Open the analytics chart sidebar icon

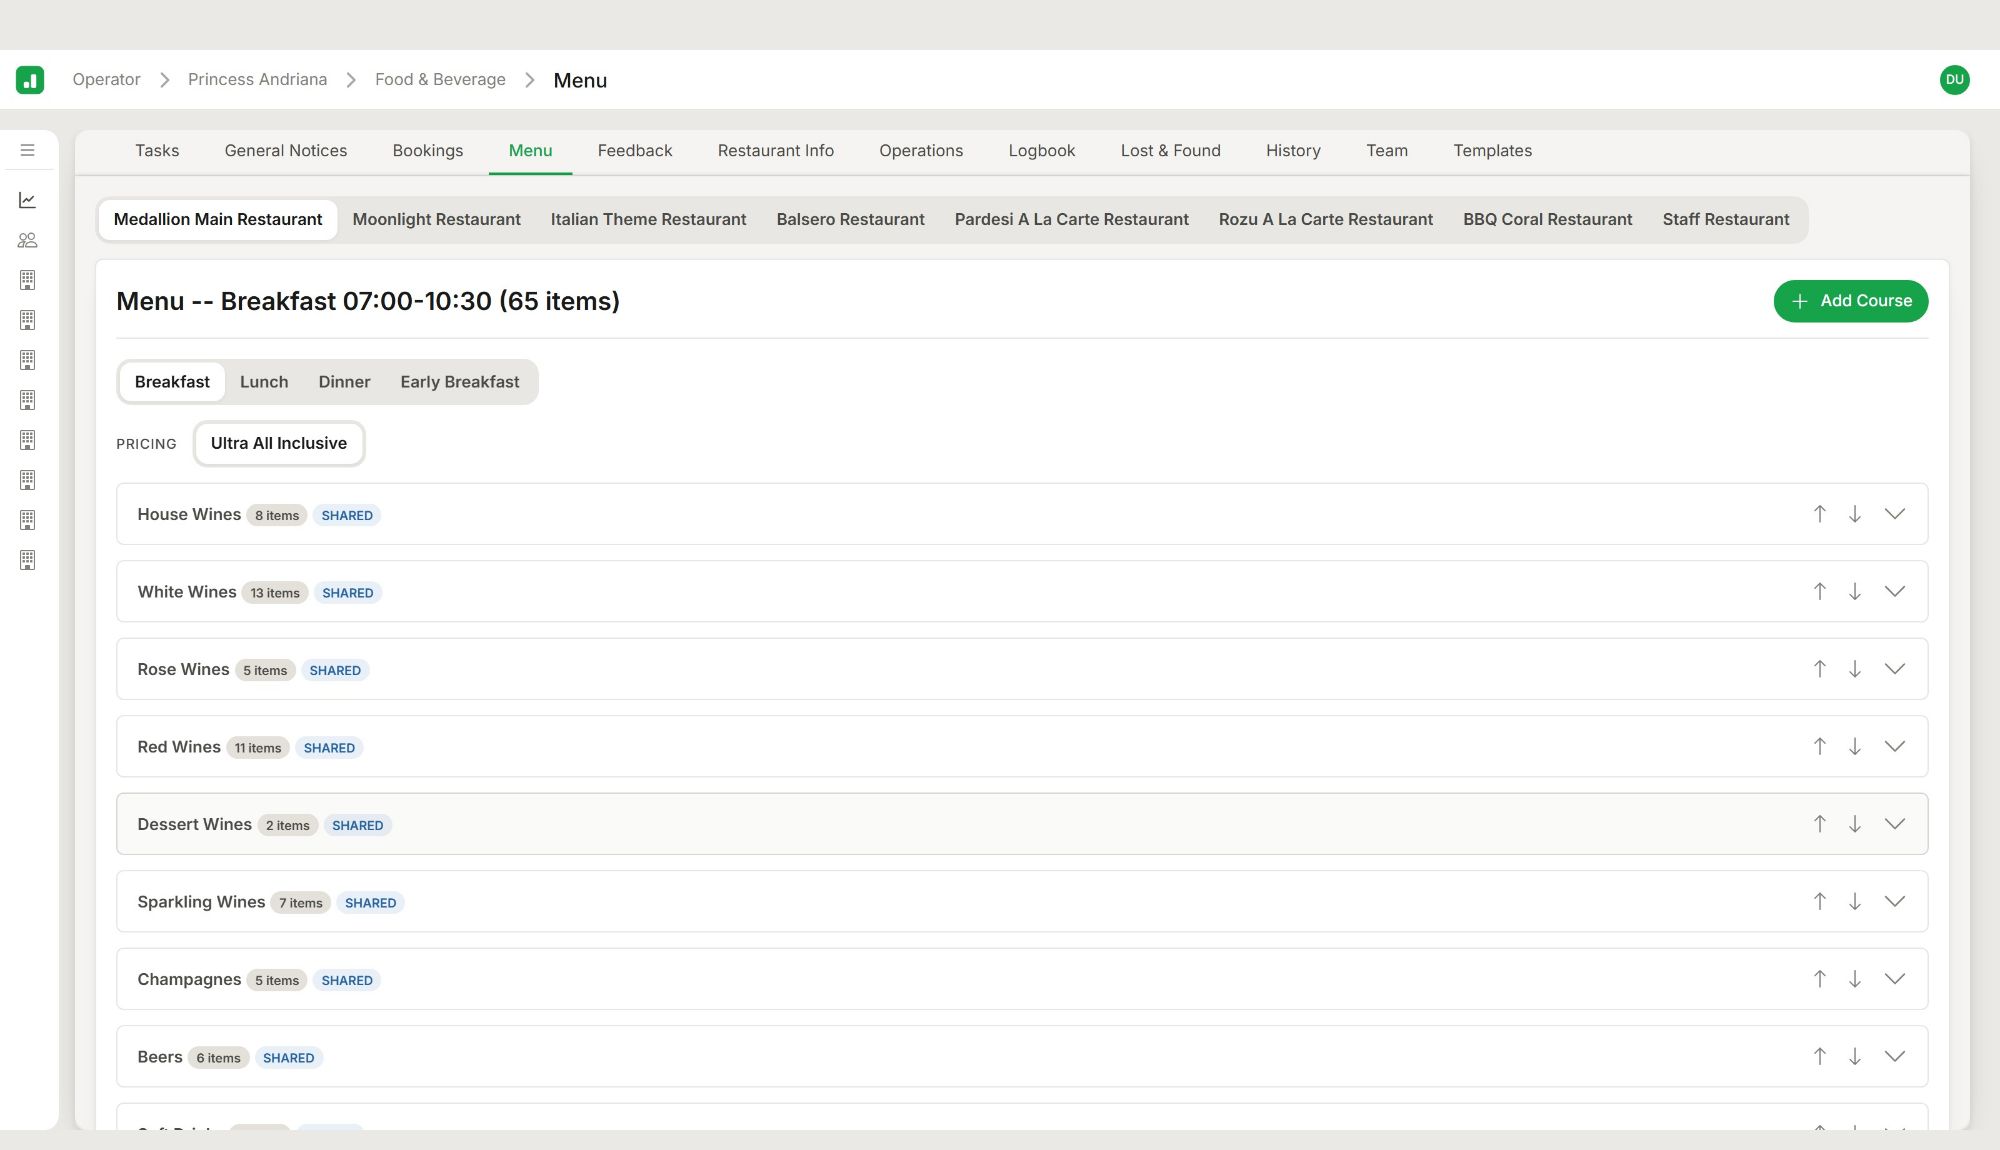click(x=28, y=200)
